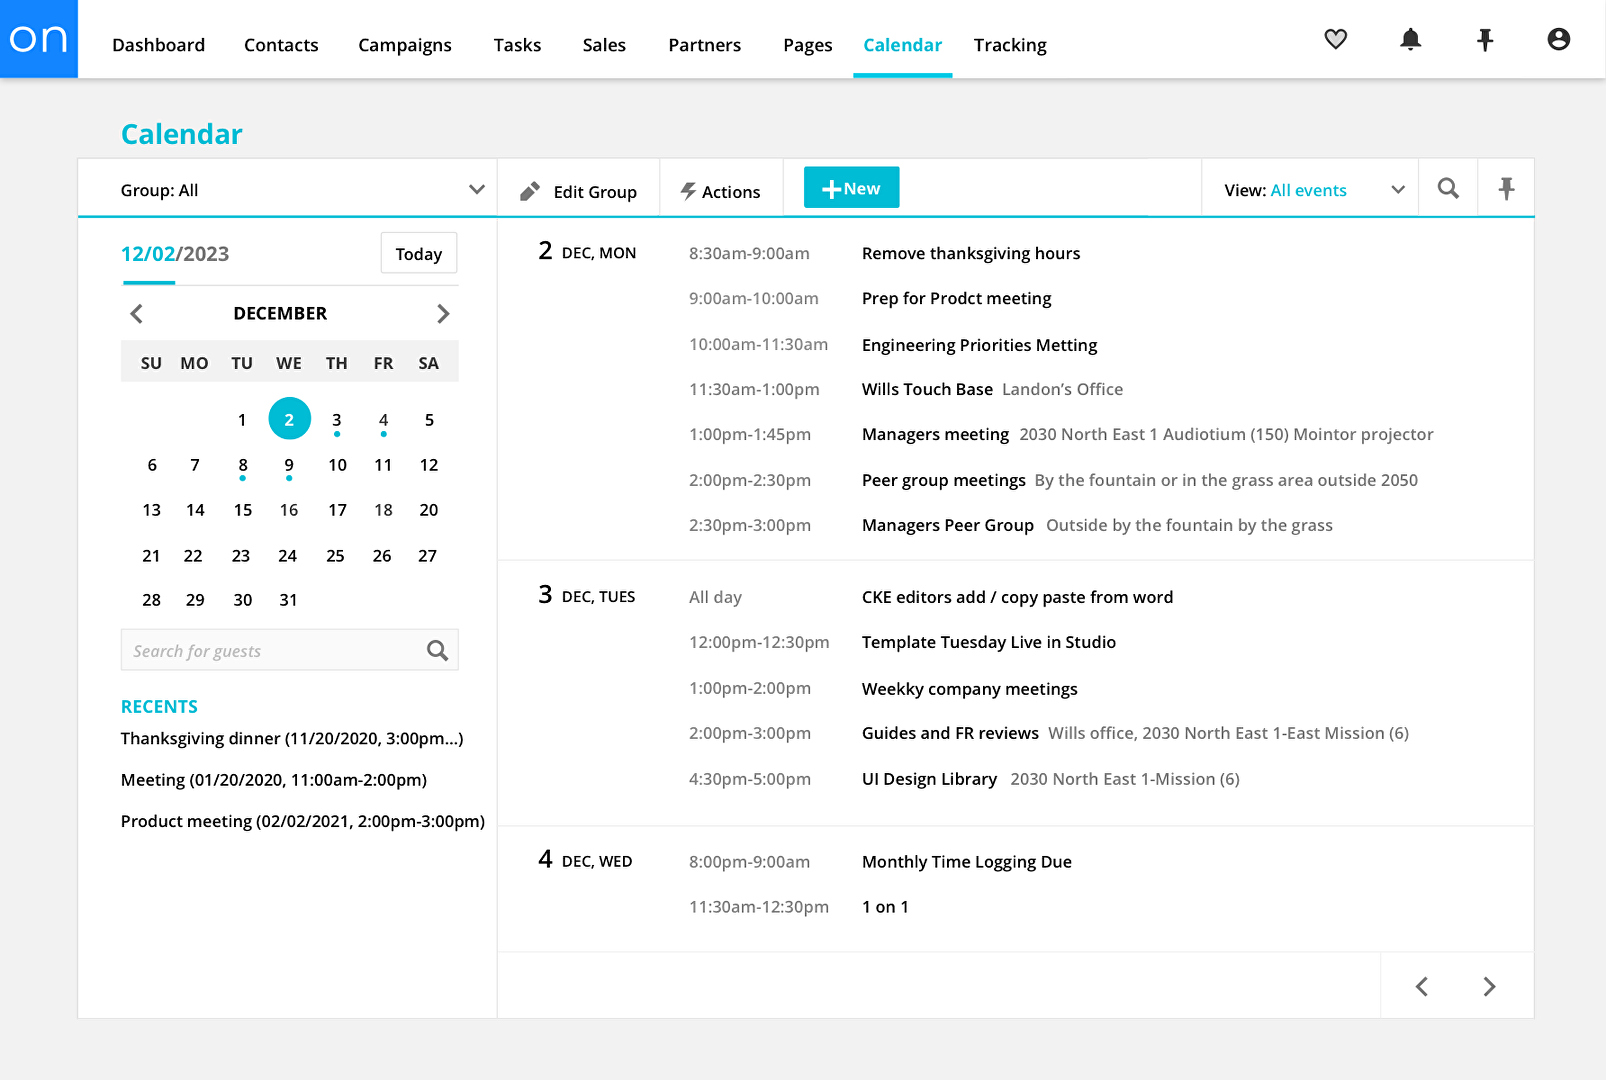Select December 25 in mini calendar

335,556
